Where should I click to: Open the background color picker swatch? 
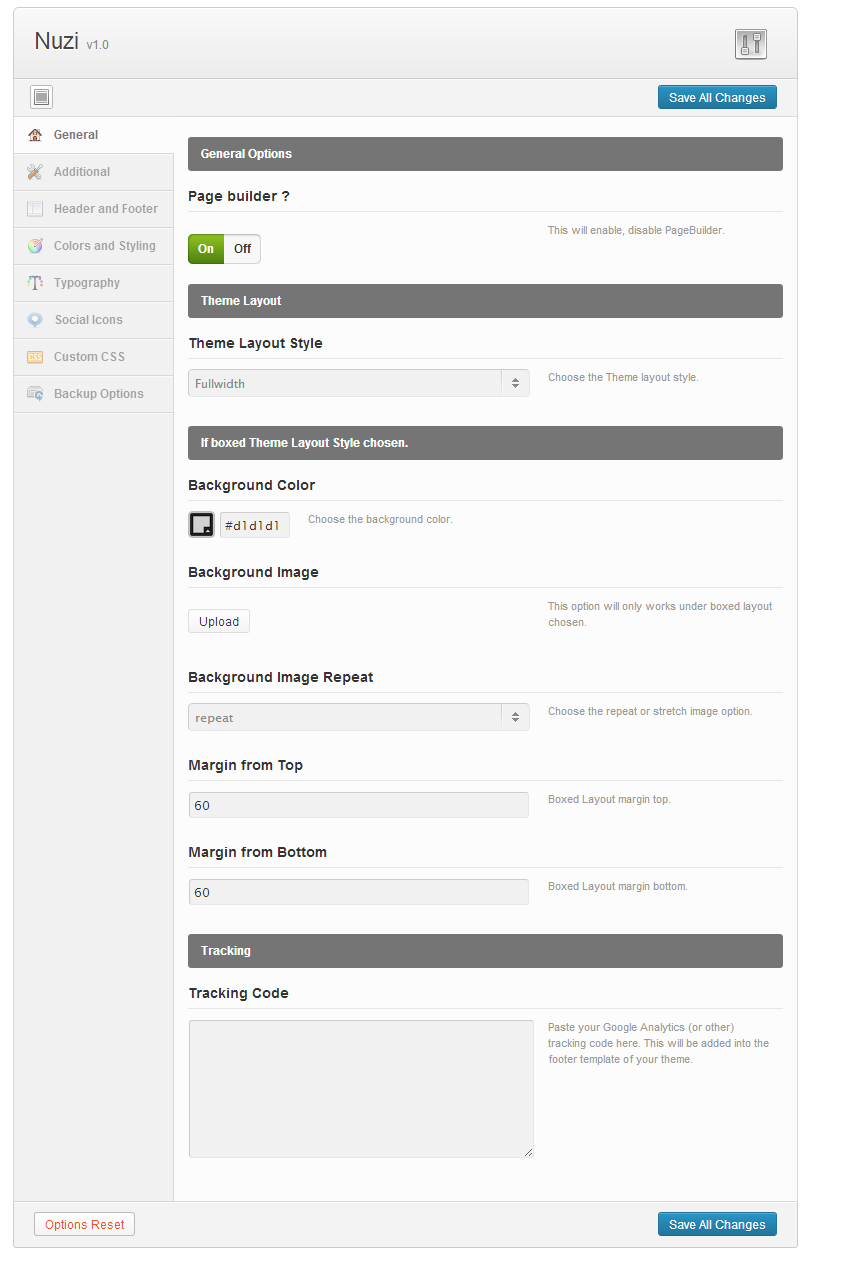pos(201,523)
